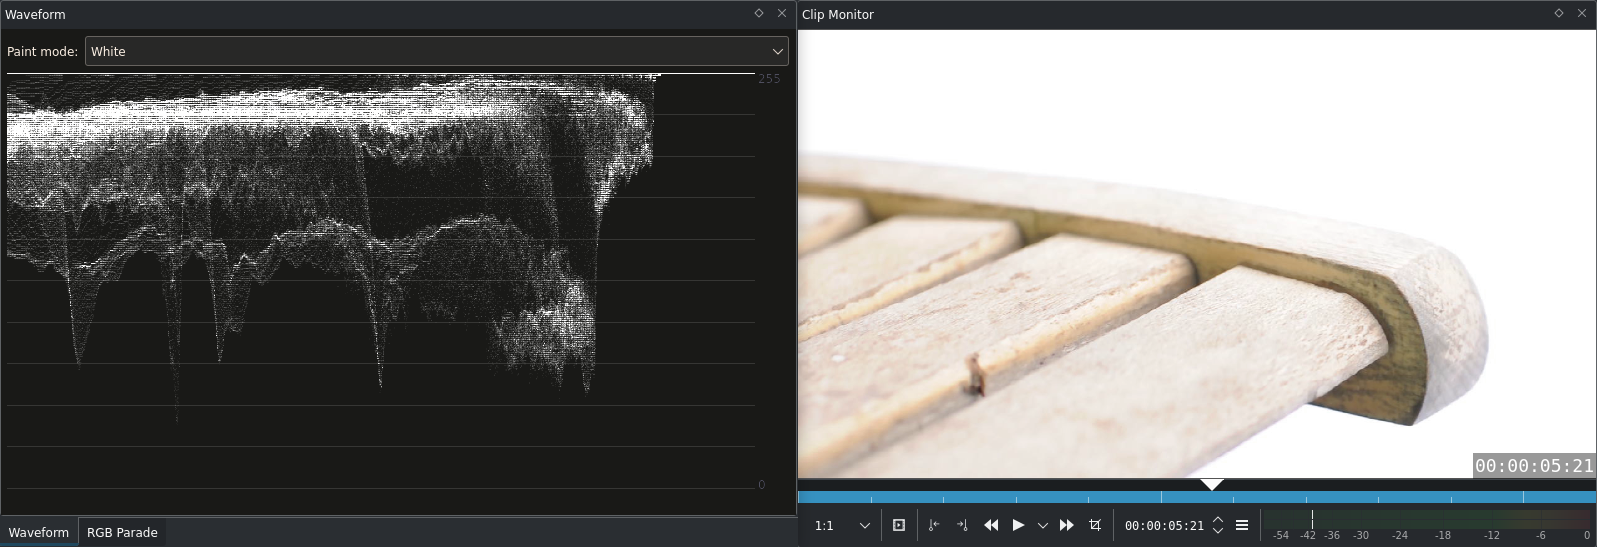Click the waveform scope display

[x=381, y=282]
